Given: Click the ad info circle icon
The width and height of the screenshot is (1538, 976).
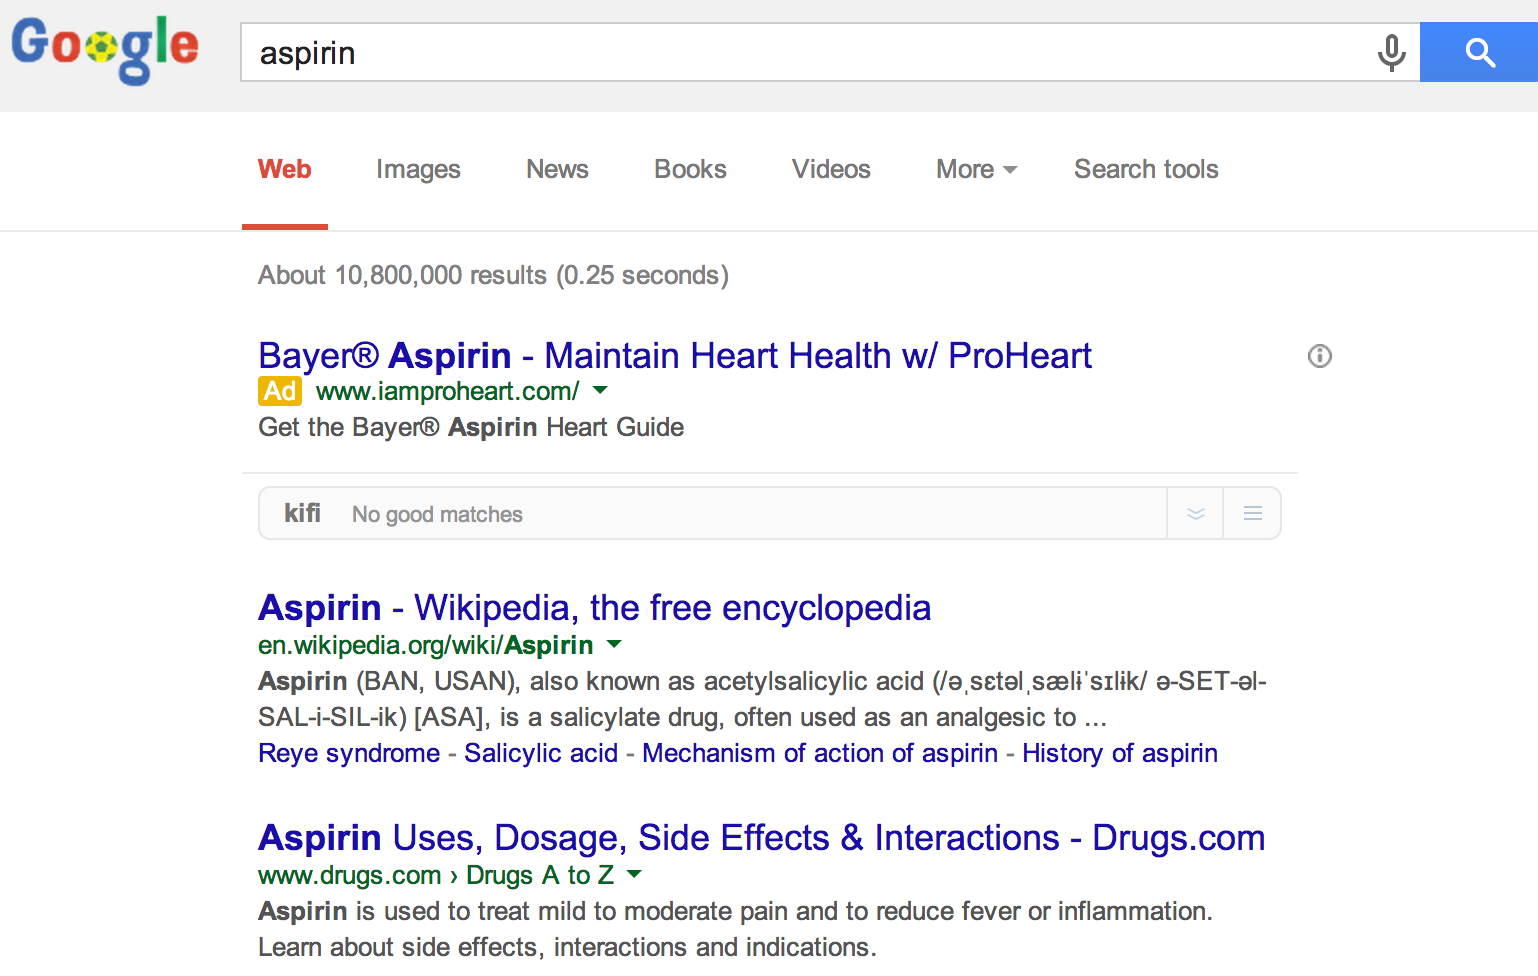Looking at the screenshot, I should pyautogui.click(x=1319, y=356).
